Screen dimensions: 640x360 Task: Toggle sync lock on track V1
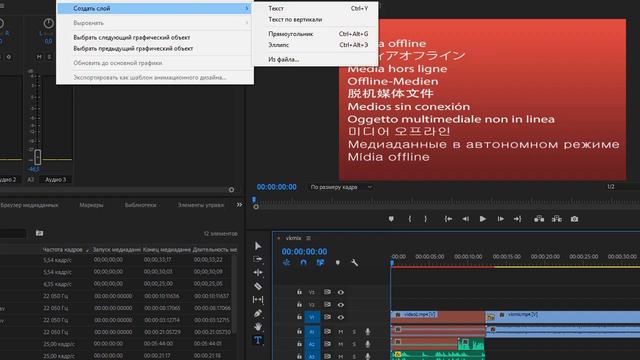[x=327, y=317]
